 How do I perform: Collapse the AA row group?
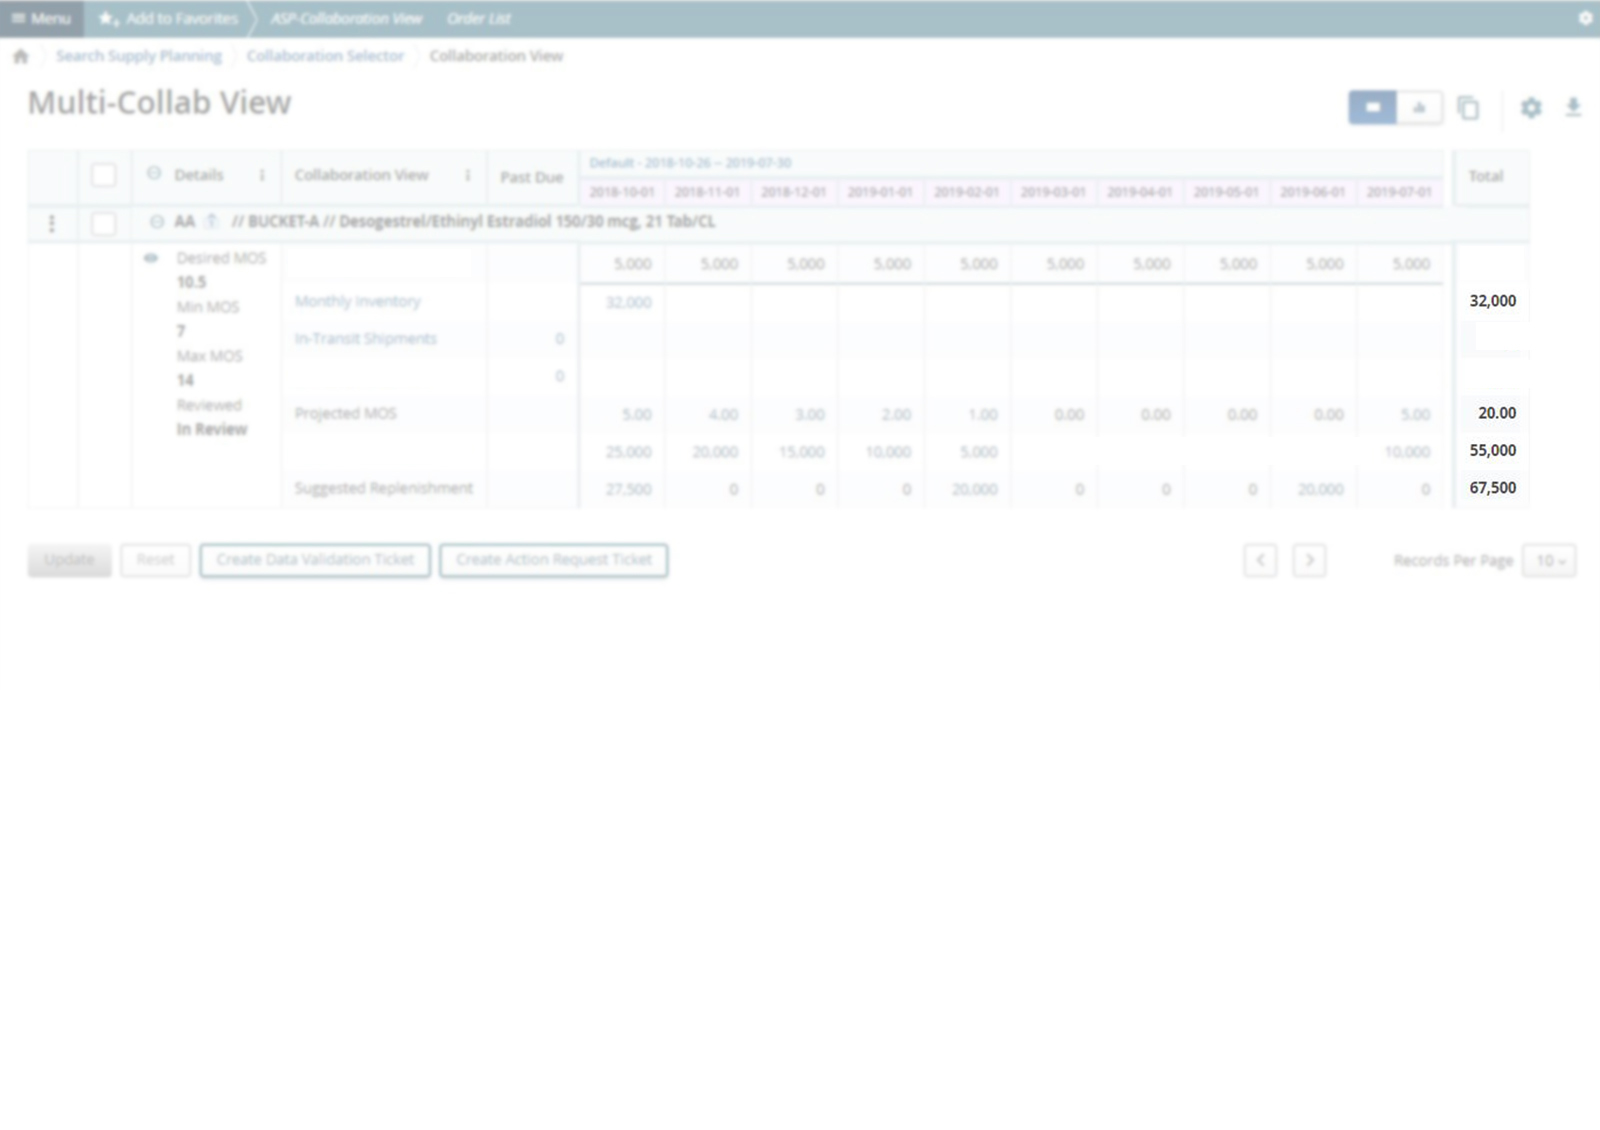pos(157,222)
